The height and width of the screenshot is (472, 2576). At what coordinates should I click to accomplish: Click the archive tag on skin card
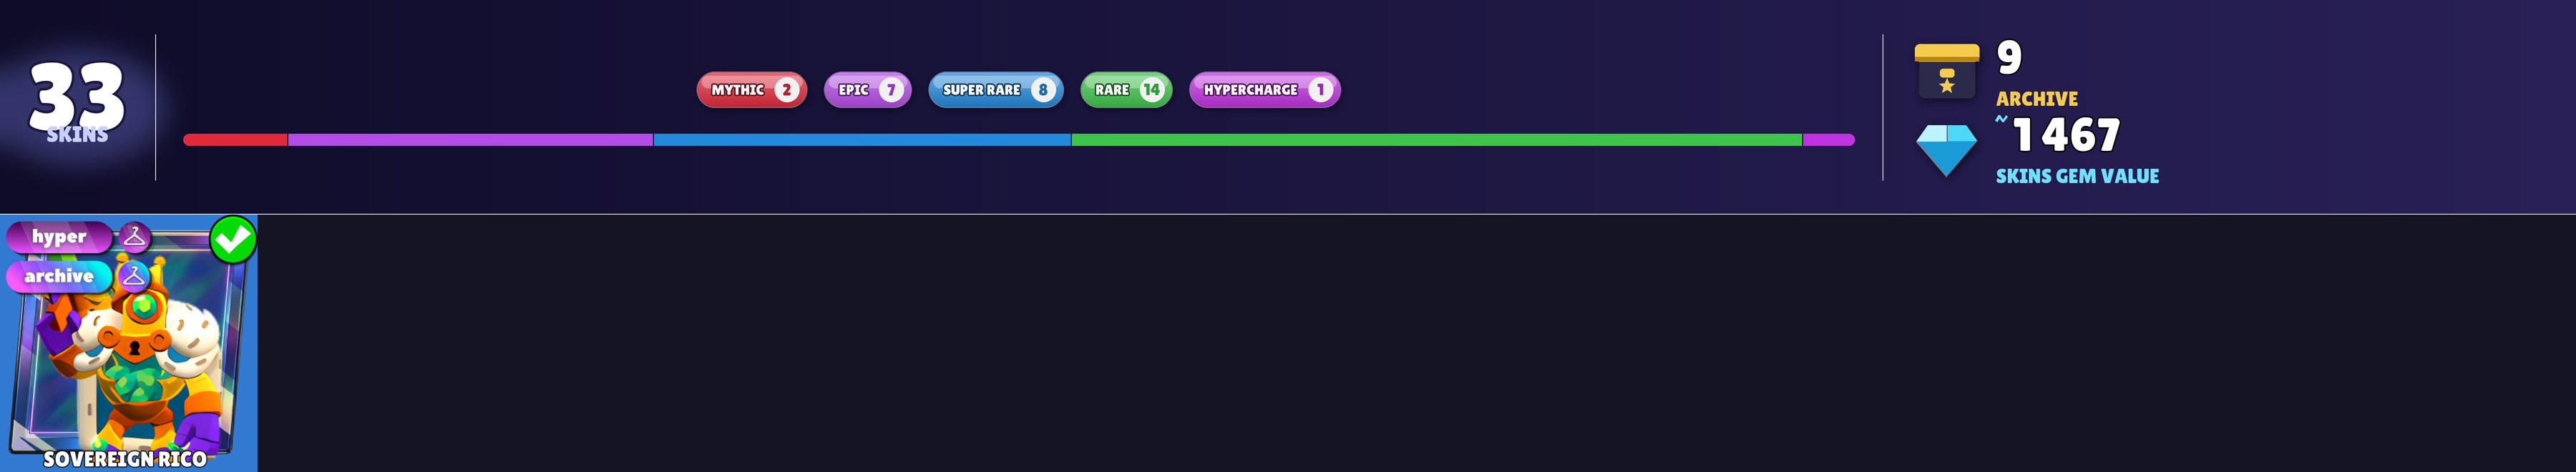pos(59,276)
